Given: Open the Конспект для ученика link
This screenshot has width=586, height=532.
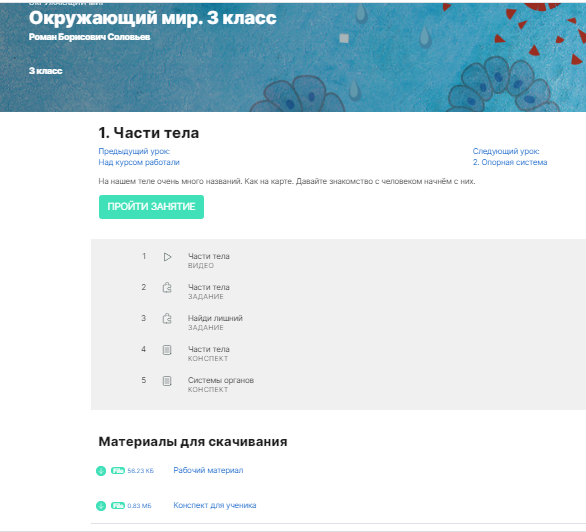Looking at the screenshot, I should pos(215,505).
